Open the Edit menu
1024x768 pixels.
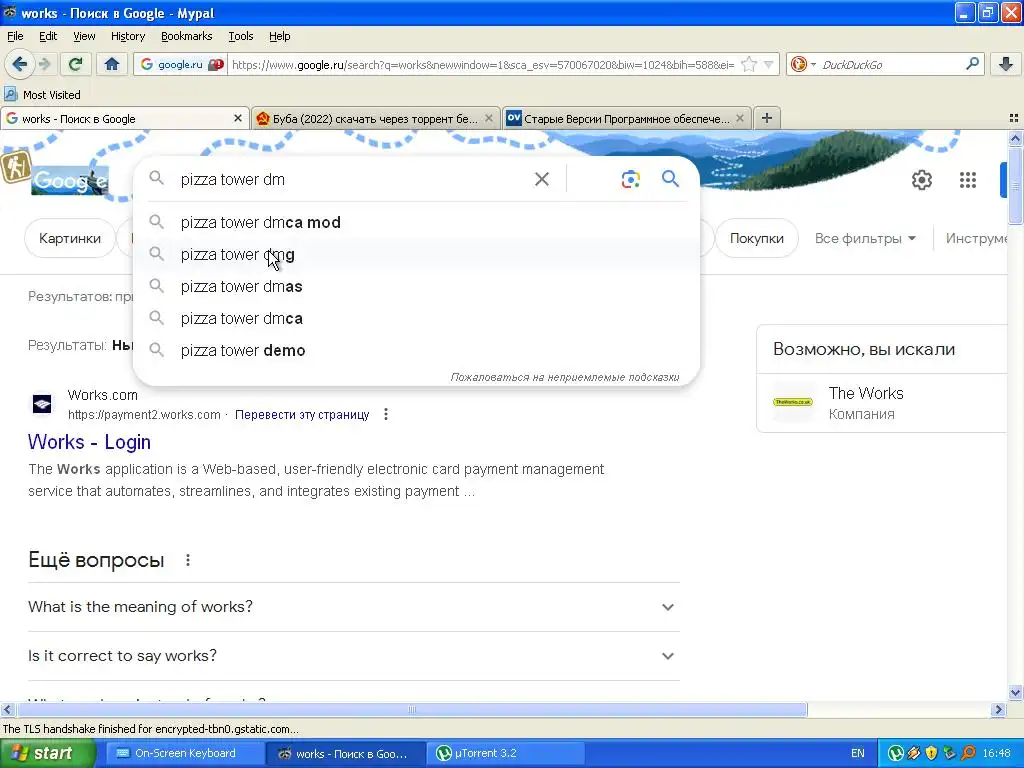click(48, 36)
